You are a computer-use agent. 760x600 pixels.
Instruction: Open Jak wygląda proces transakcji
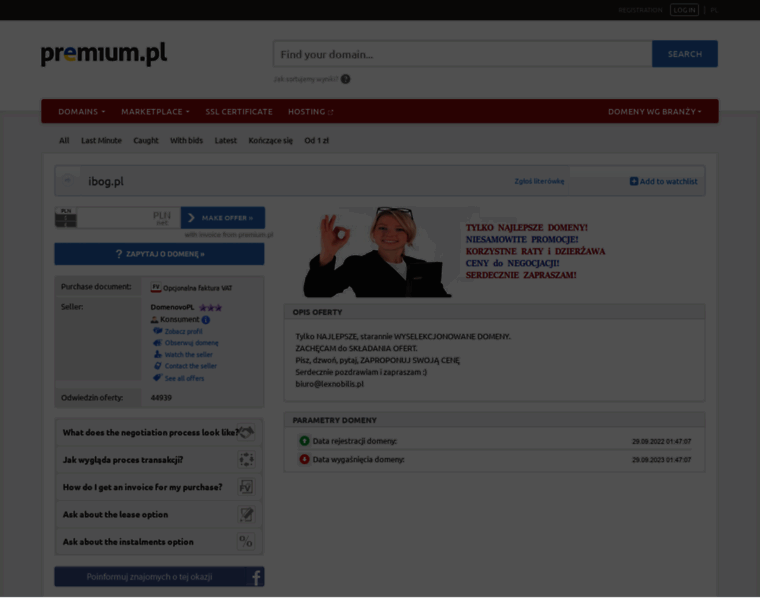[159, 460]
